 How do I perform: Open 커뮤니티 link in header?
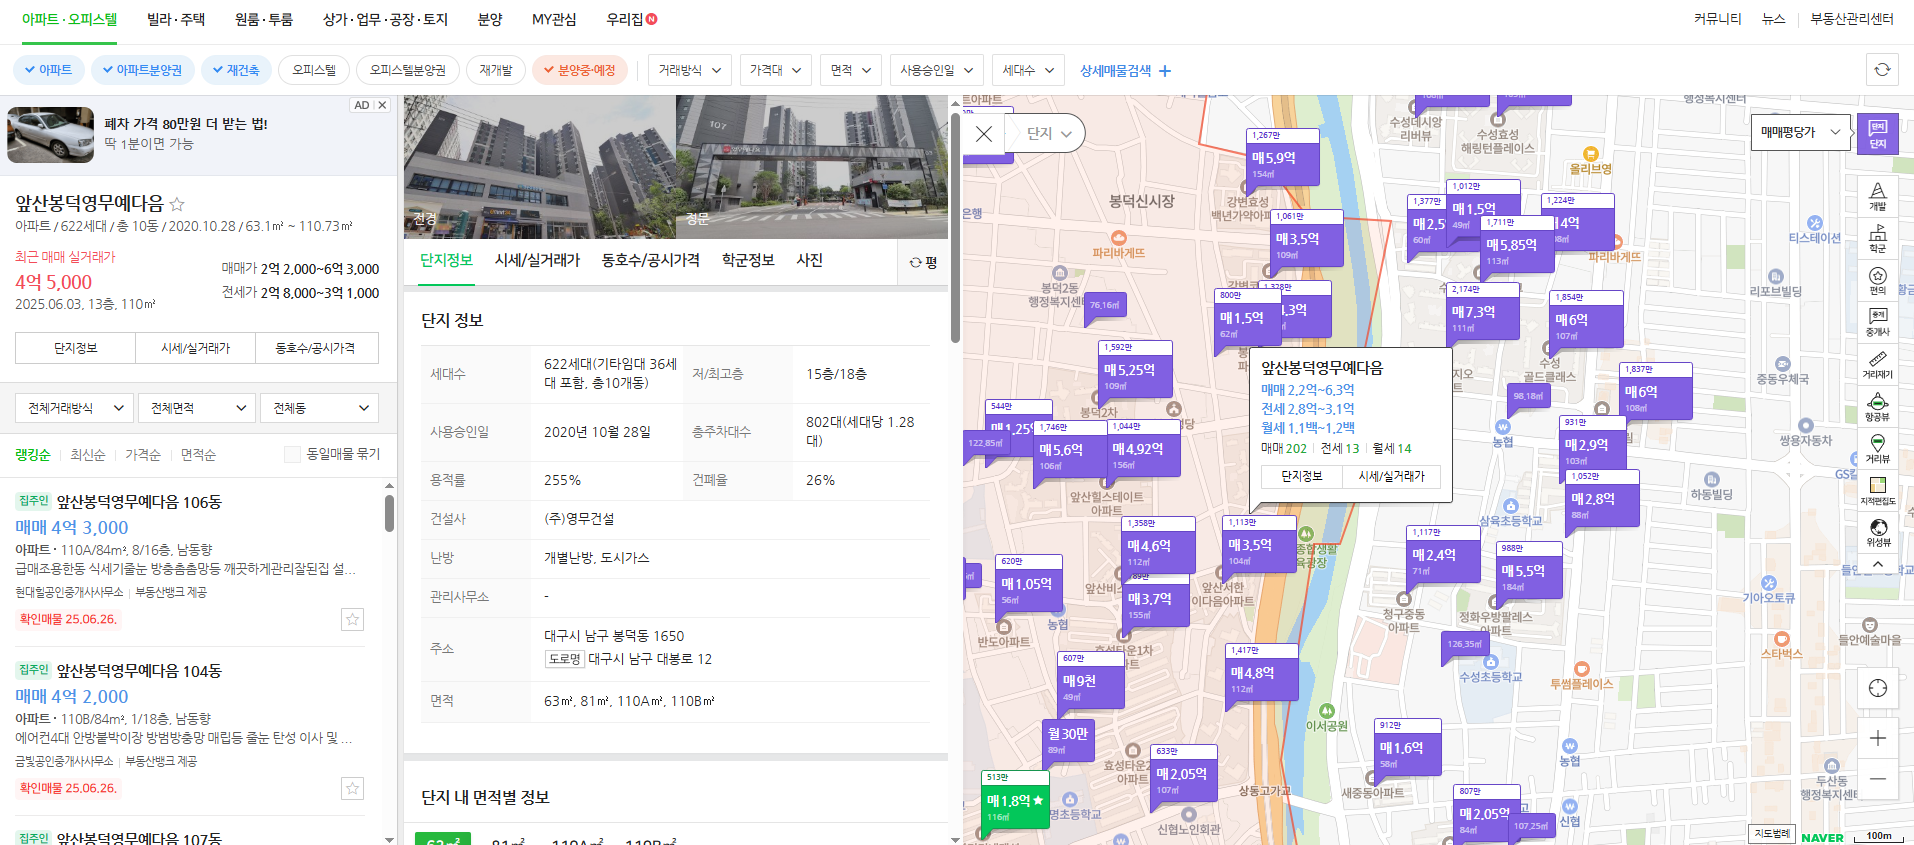1717,19
